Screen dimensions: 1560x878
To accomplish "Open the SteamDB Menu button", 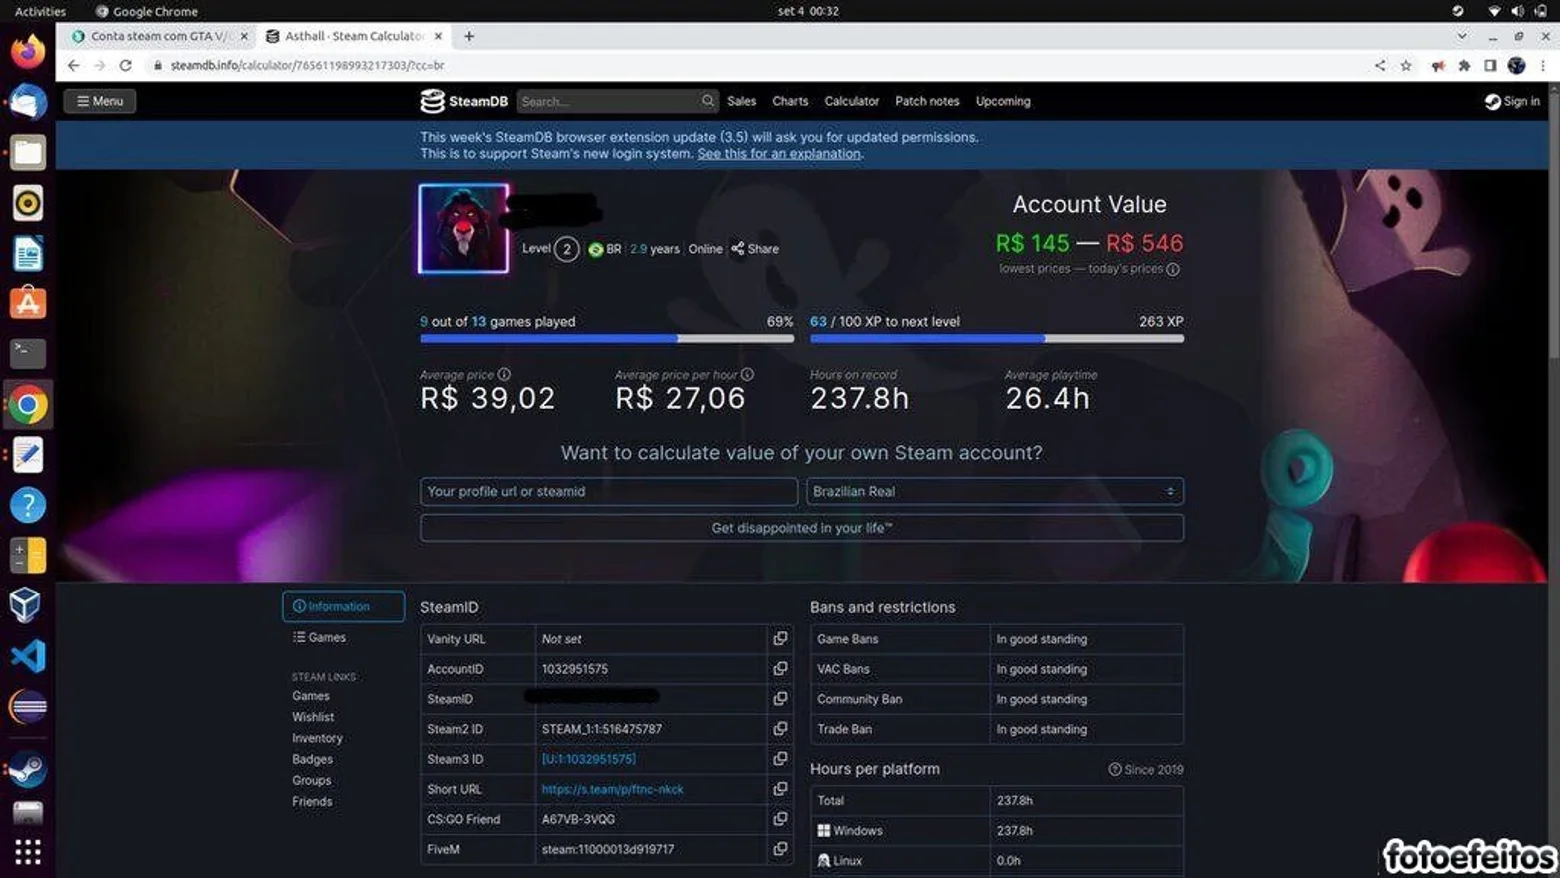I will tap(100, 101).
